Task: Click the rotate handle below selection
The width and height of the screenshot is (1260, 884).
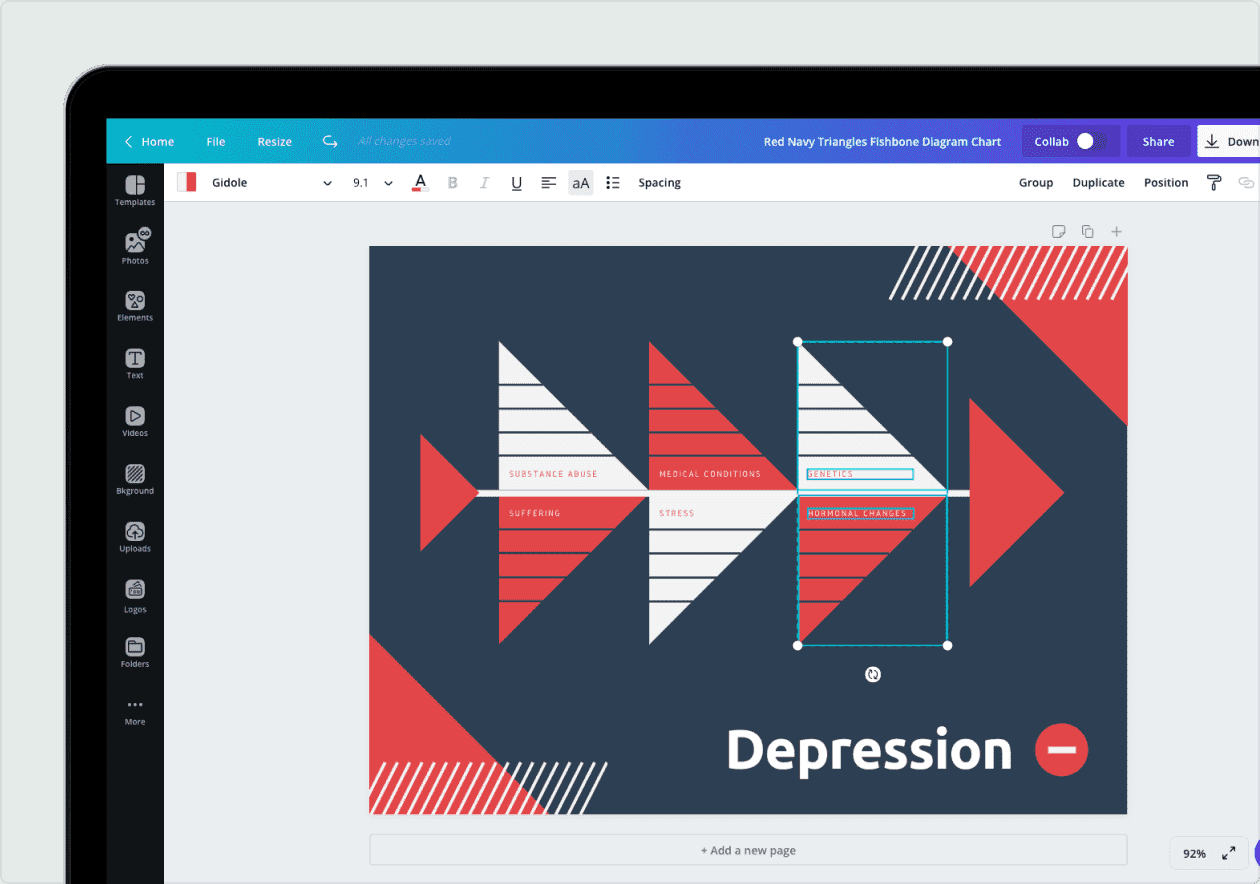Action: click(873, 675)
